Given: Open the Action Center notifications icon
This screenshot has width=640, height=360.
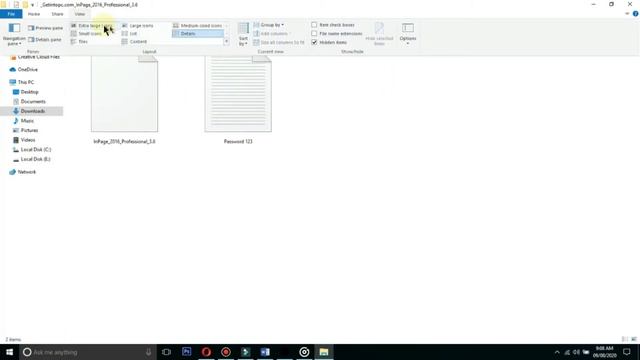Looking at the screenshot, I should point(627,352).
